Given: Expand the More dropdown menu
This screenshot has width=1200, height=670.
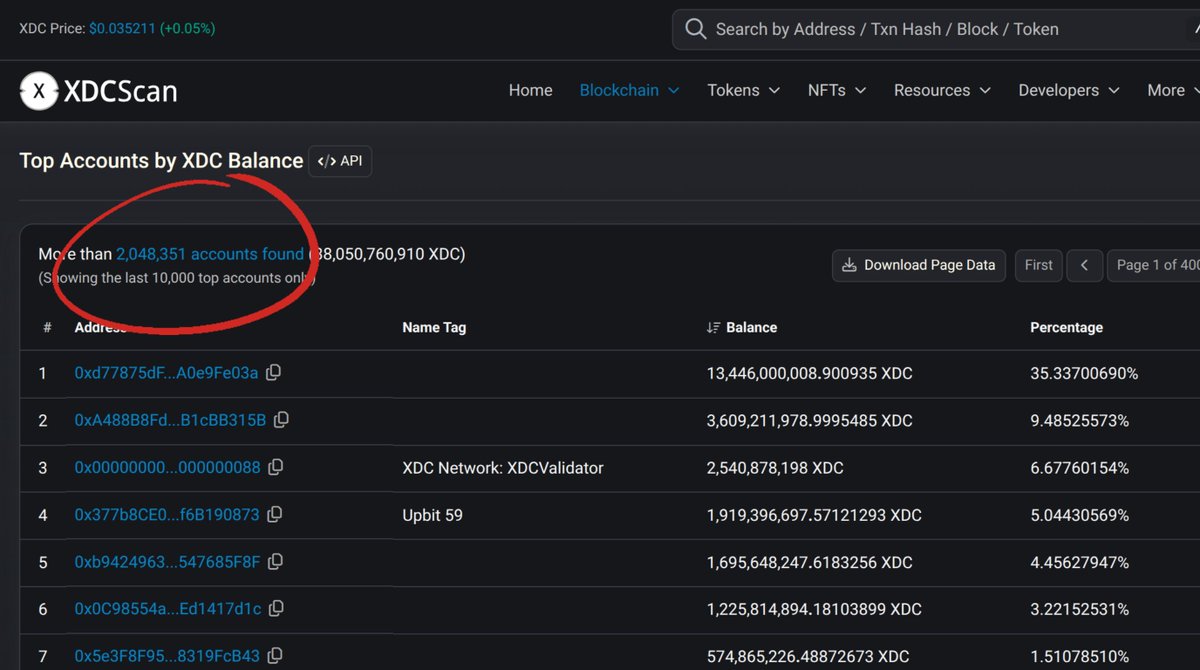Looking at the screenshot, I should click(1173, 90).
